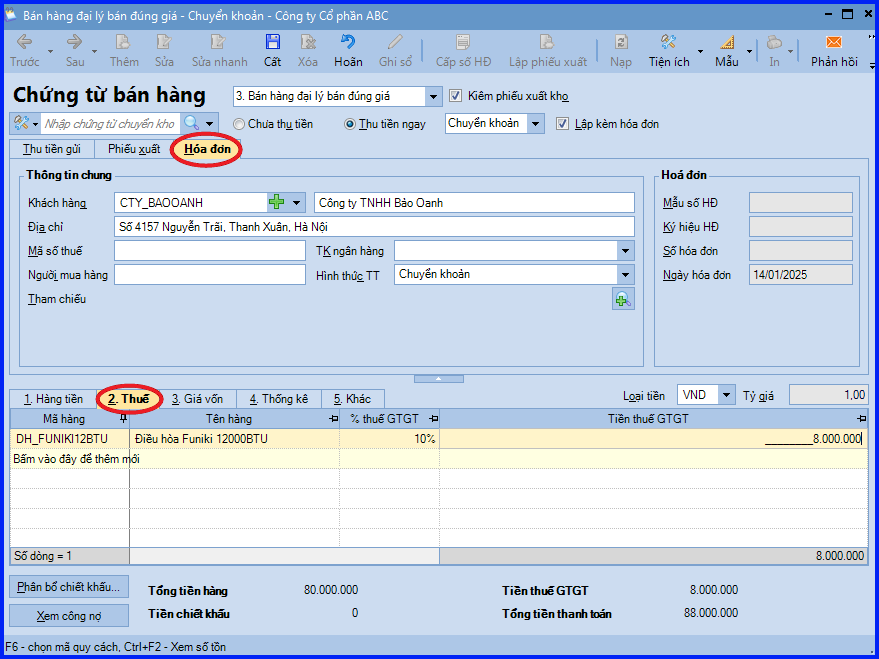Click the Mẫu template icon
Image resolution: width=879 pixels, height=659 pixels.
[x=727, y=43]
